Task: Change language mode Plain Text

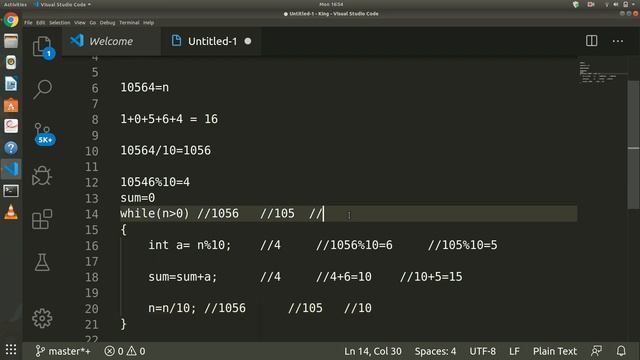Action: pyautogui.click(x=555, y=351)
